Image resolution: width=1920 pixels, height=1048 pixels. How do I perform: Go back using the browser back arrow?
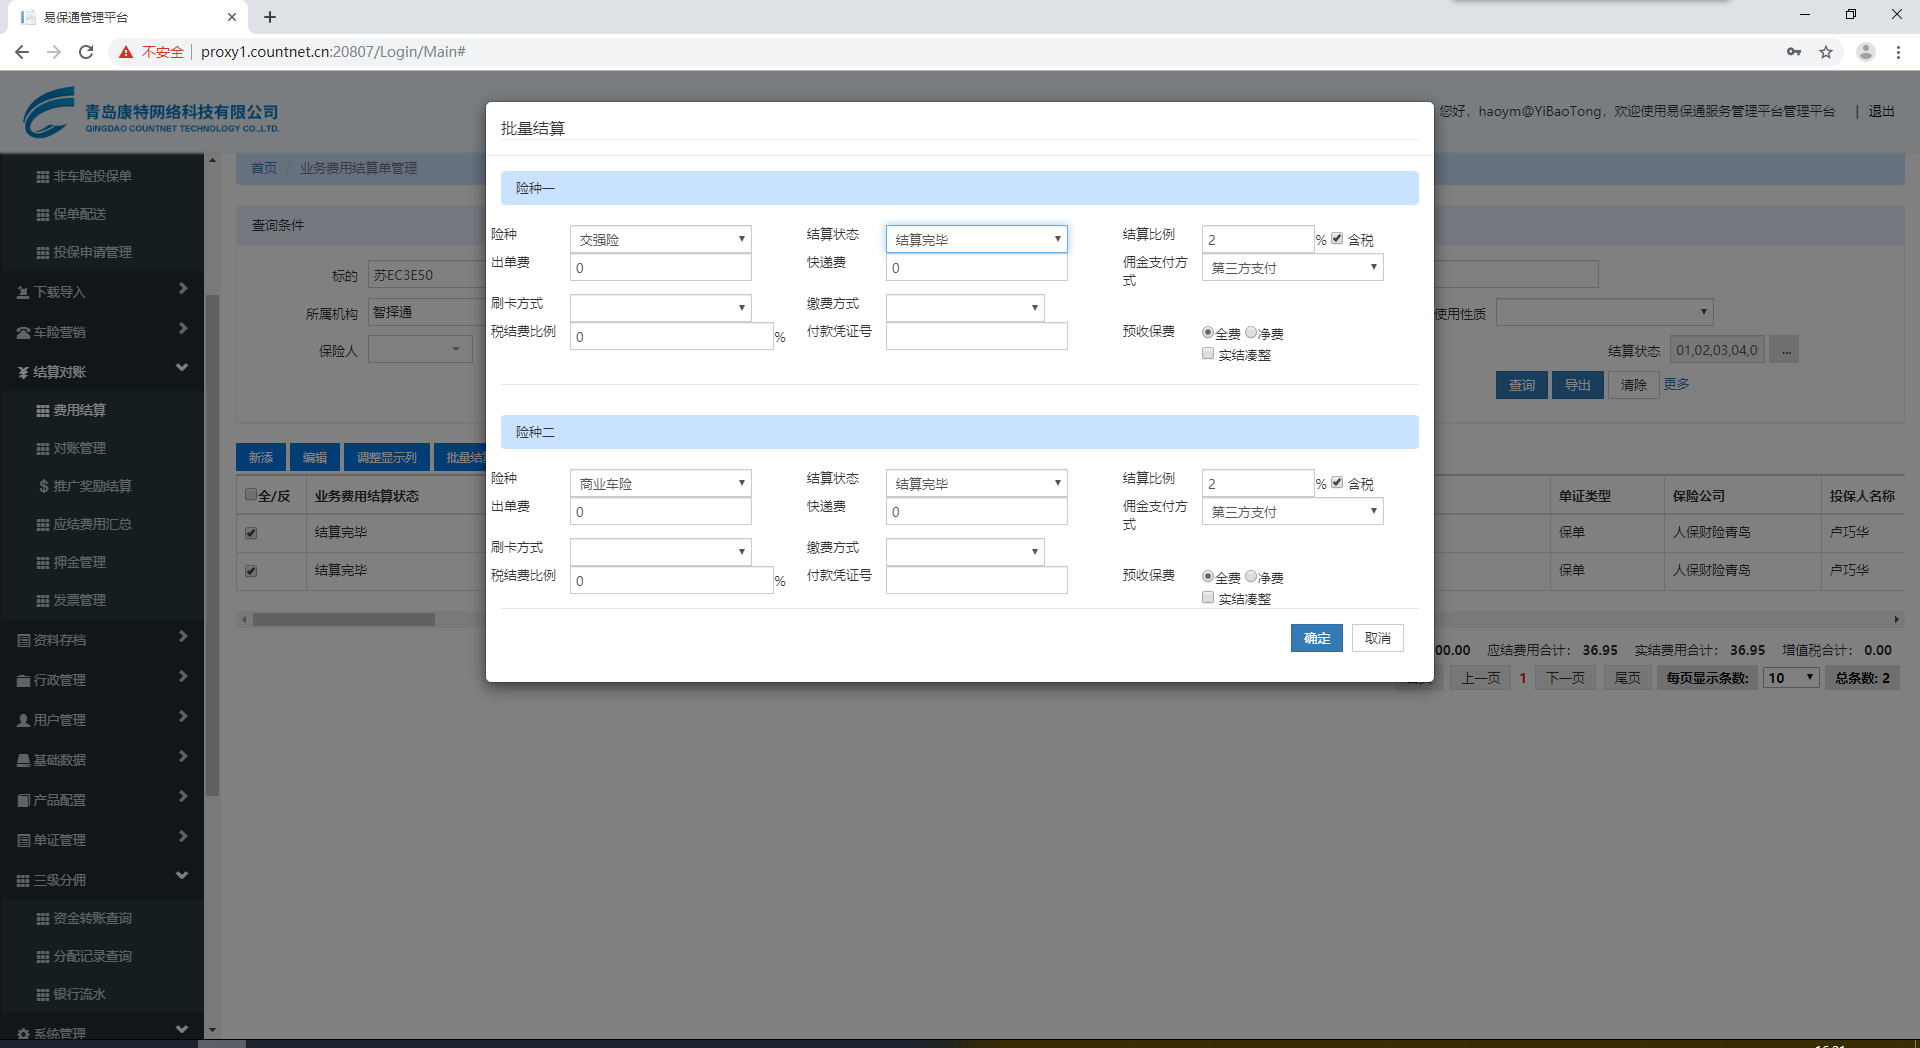click(22, 52)
